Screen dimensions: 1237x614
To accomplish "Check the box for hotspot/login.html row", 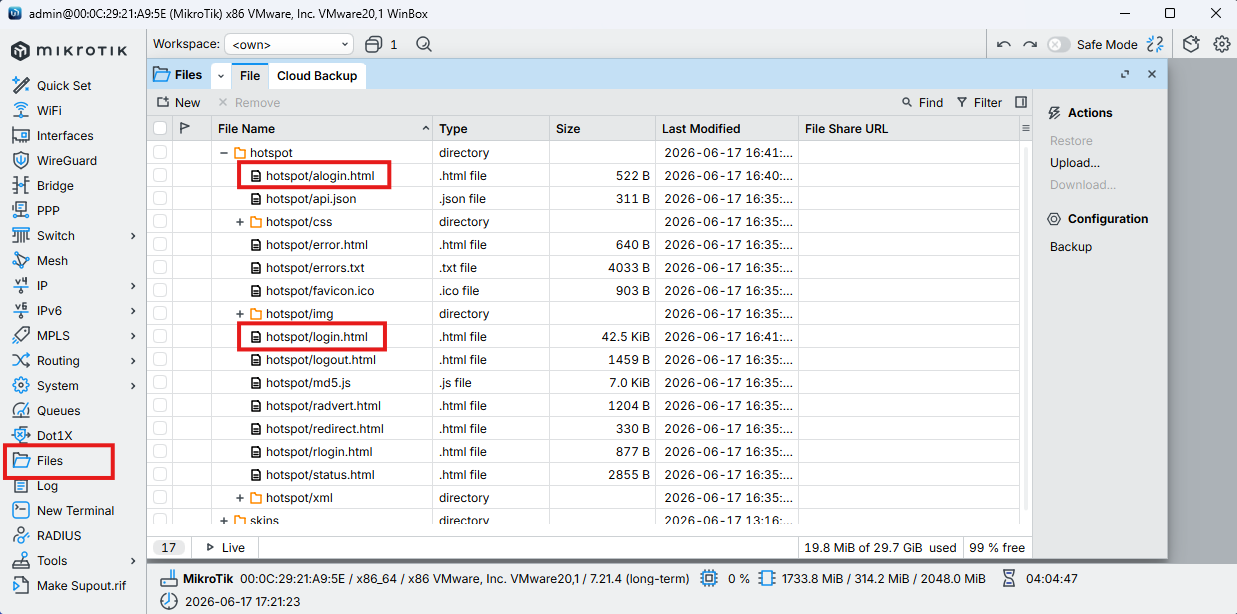I will click(160, 337).
